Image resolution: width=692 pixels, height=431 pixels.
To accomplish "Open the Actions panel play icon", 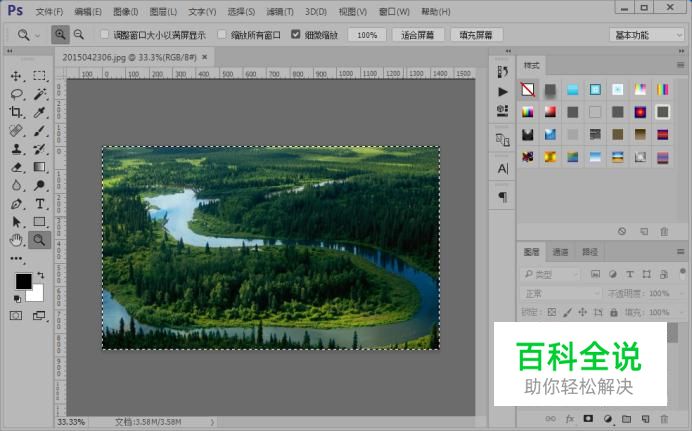I will [502, 92].
